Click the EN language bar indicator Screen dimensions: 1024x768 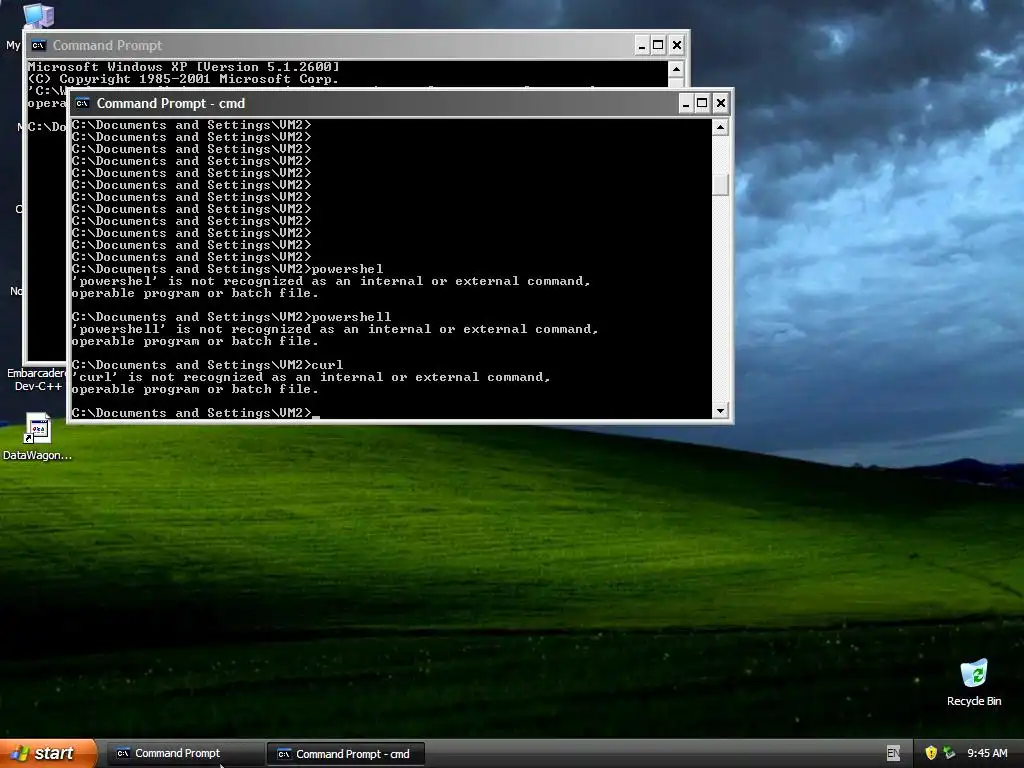pos(893,753)
